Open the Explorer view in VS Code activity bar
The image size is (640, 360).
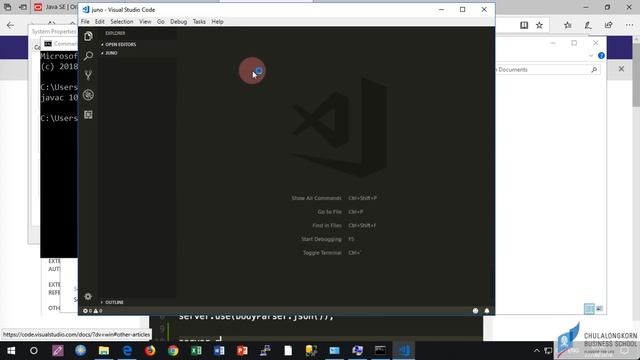pos(88,36)
